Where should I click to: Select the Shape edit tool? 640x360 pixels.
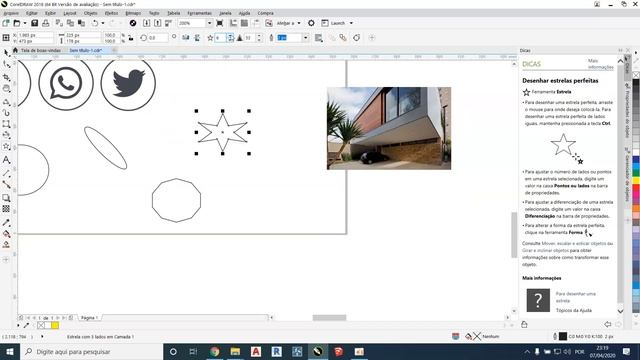(7, 64)
